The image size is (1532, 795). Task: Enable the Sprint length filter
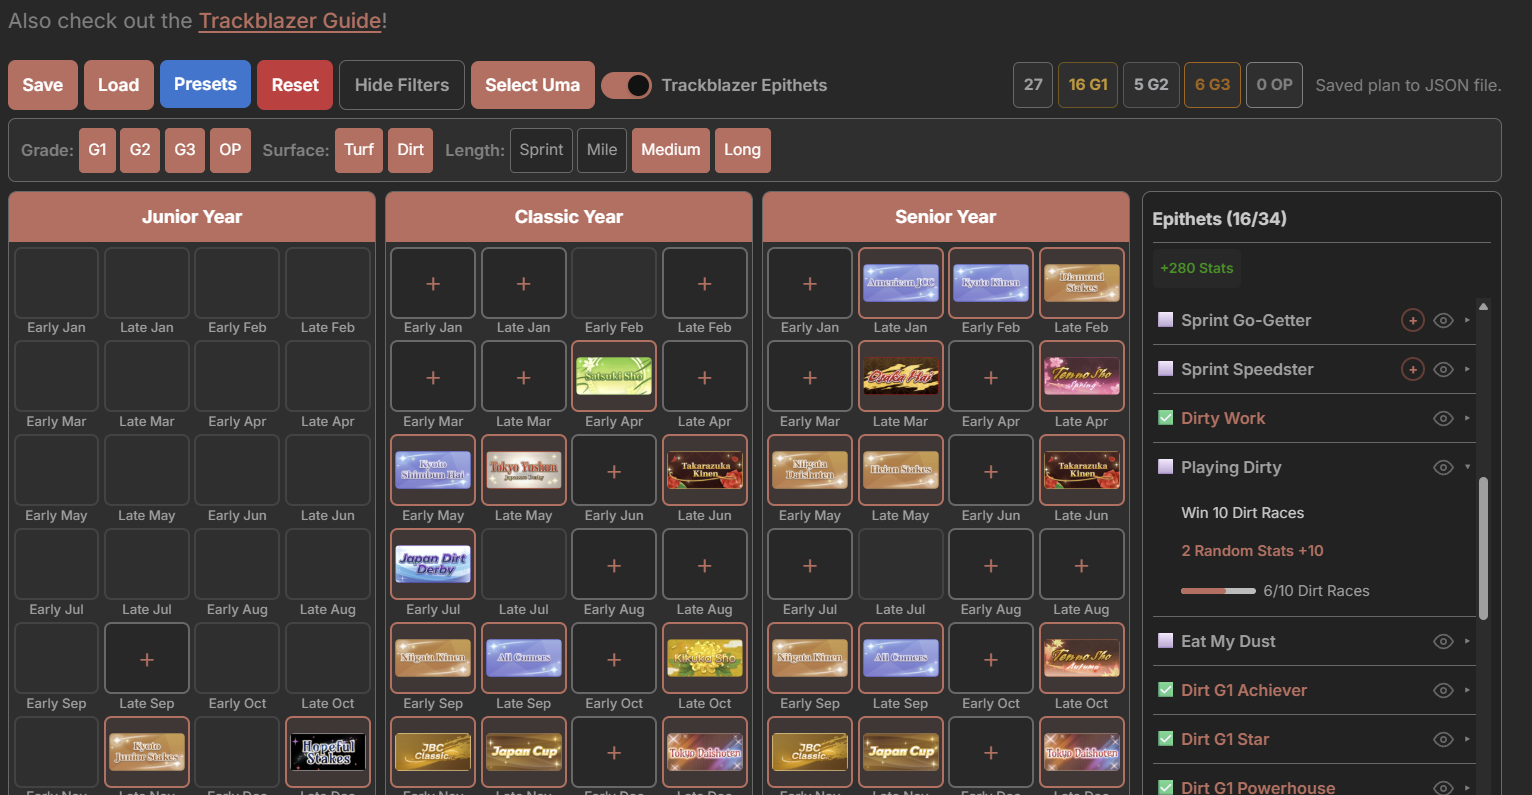point(541,150)
